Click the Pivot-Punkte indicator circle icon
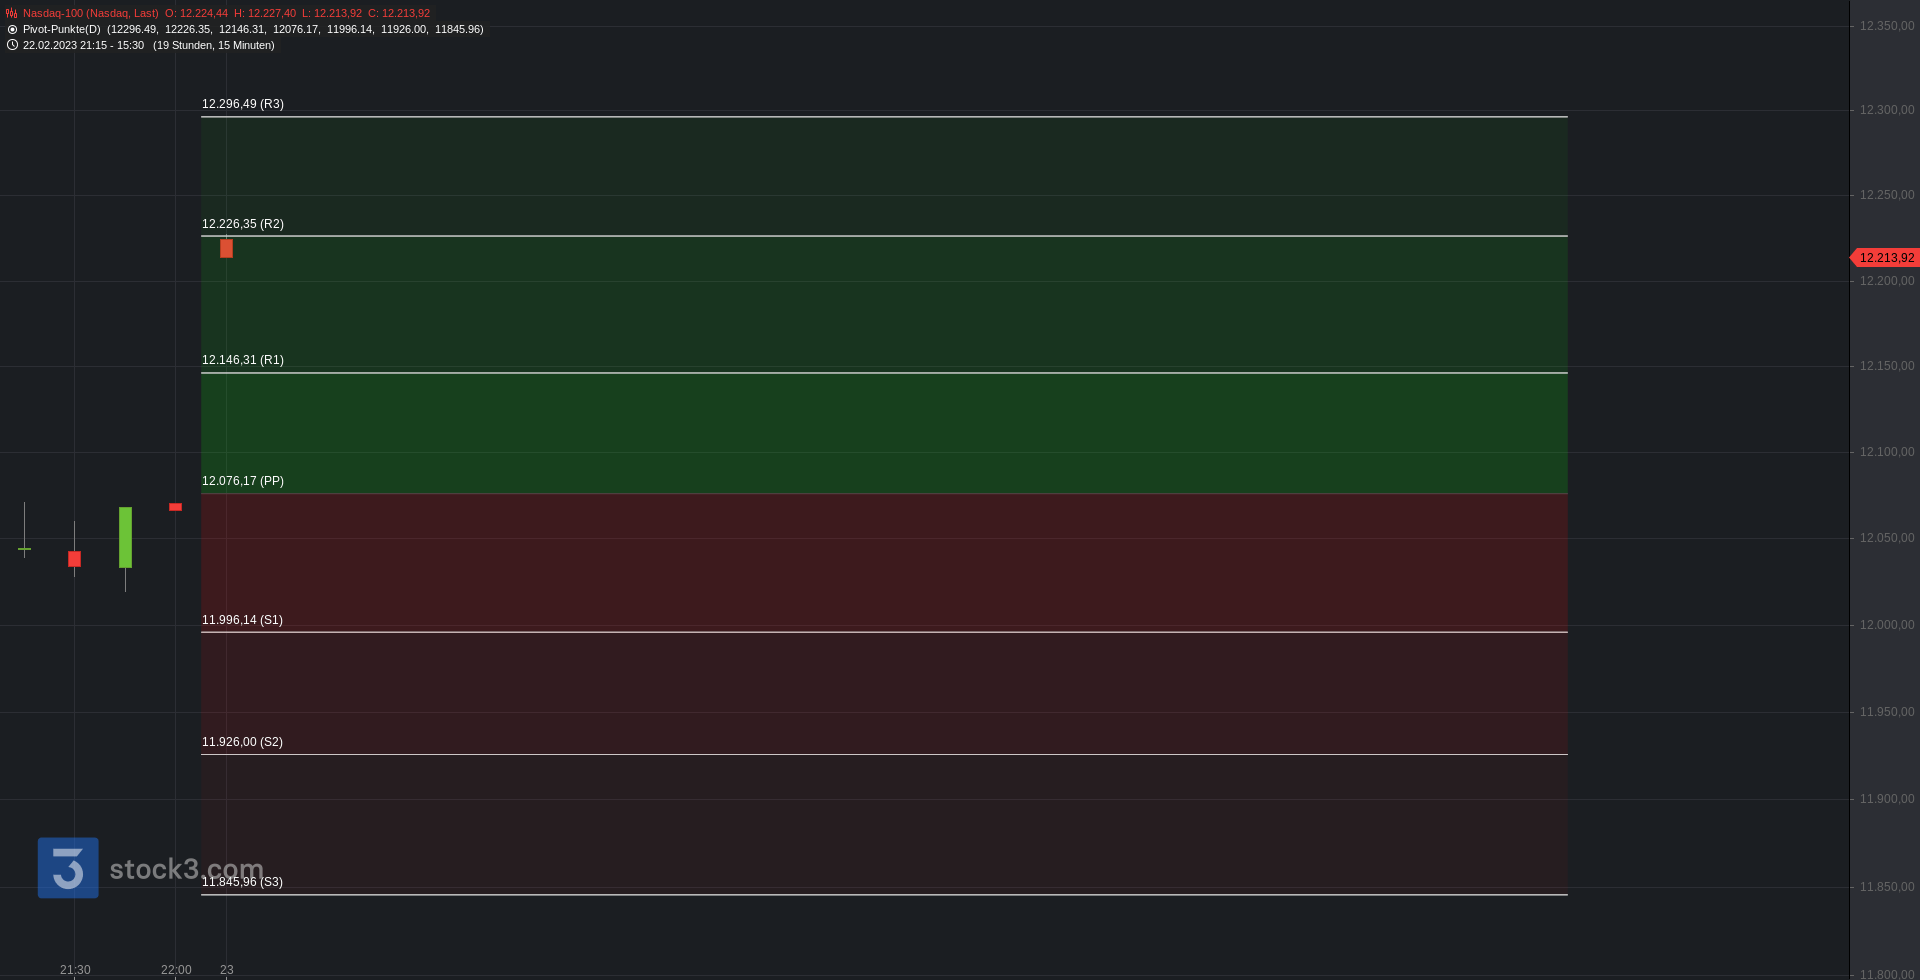 click(x=12, y=29)
